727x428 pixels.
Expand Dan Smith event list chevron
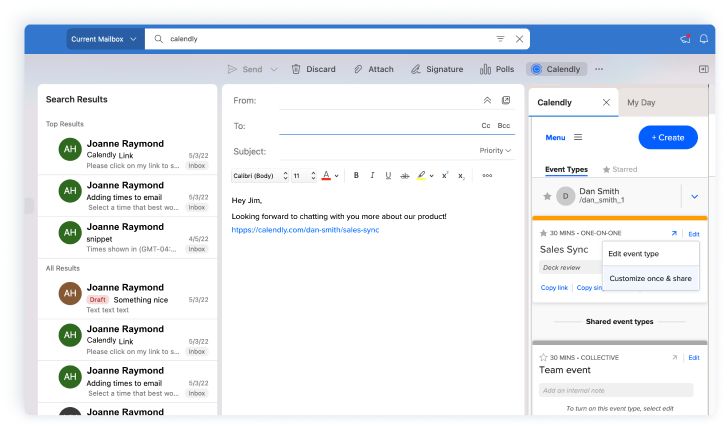point(694,197)
